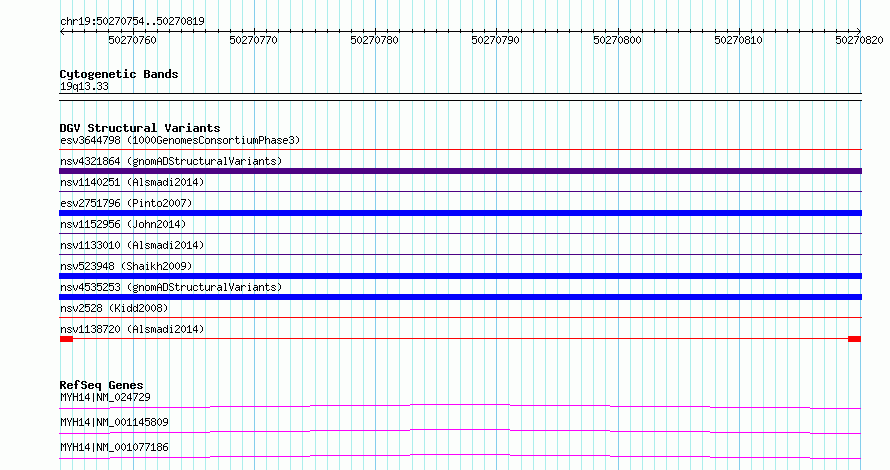Click ruler position 50270810
The height and width of the screenshot is (470, 890).
(738, 40)
